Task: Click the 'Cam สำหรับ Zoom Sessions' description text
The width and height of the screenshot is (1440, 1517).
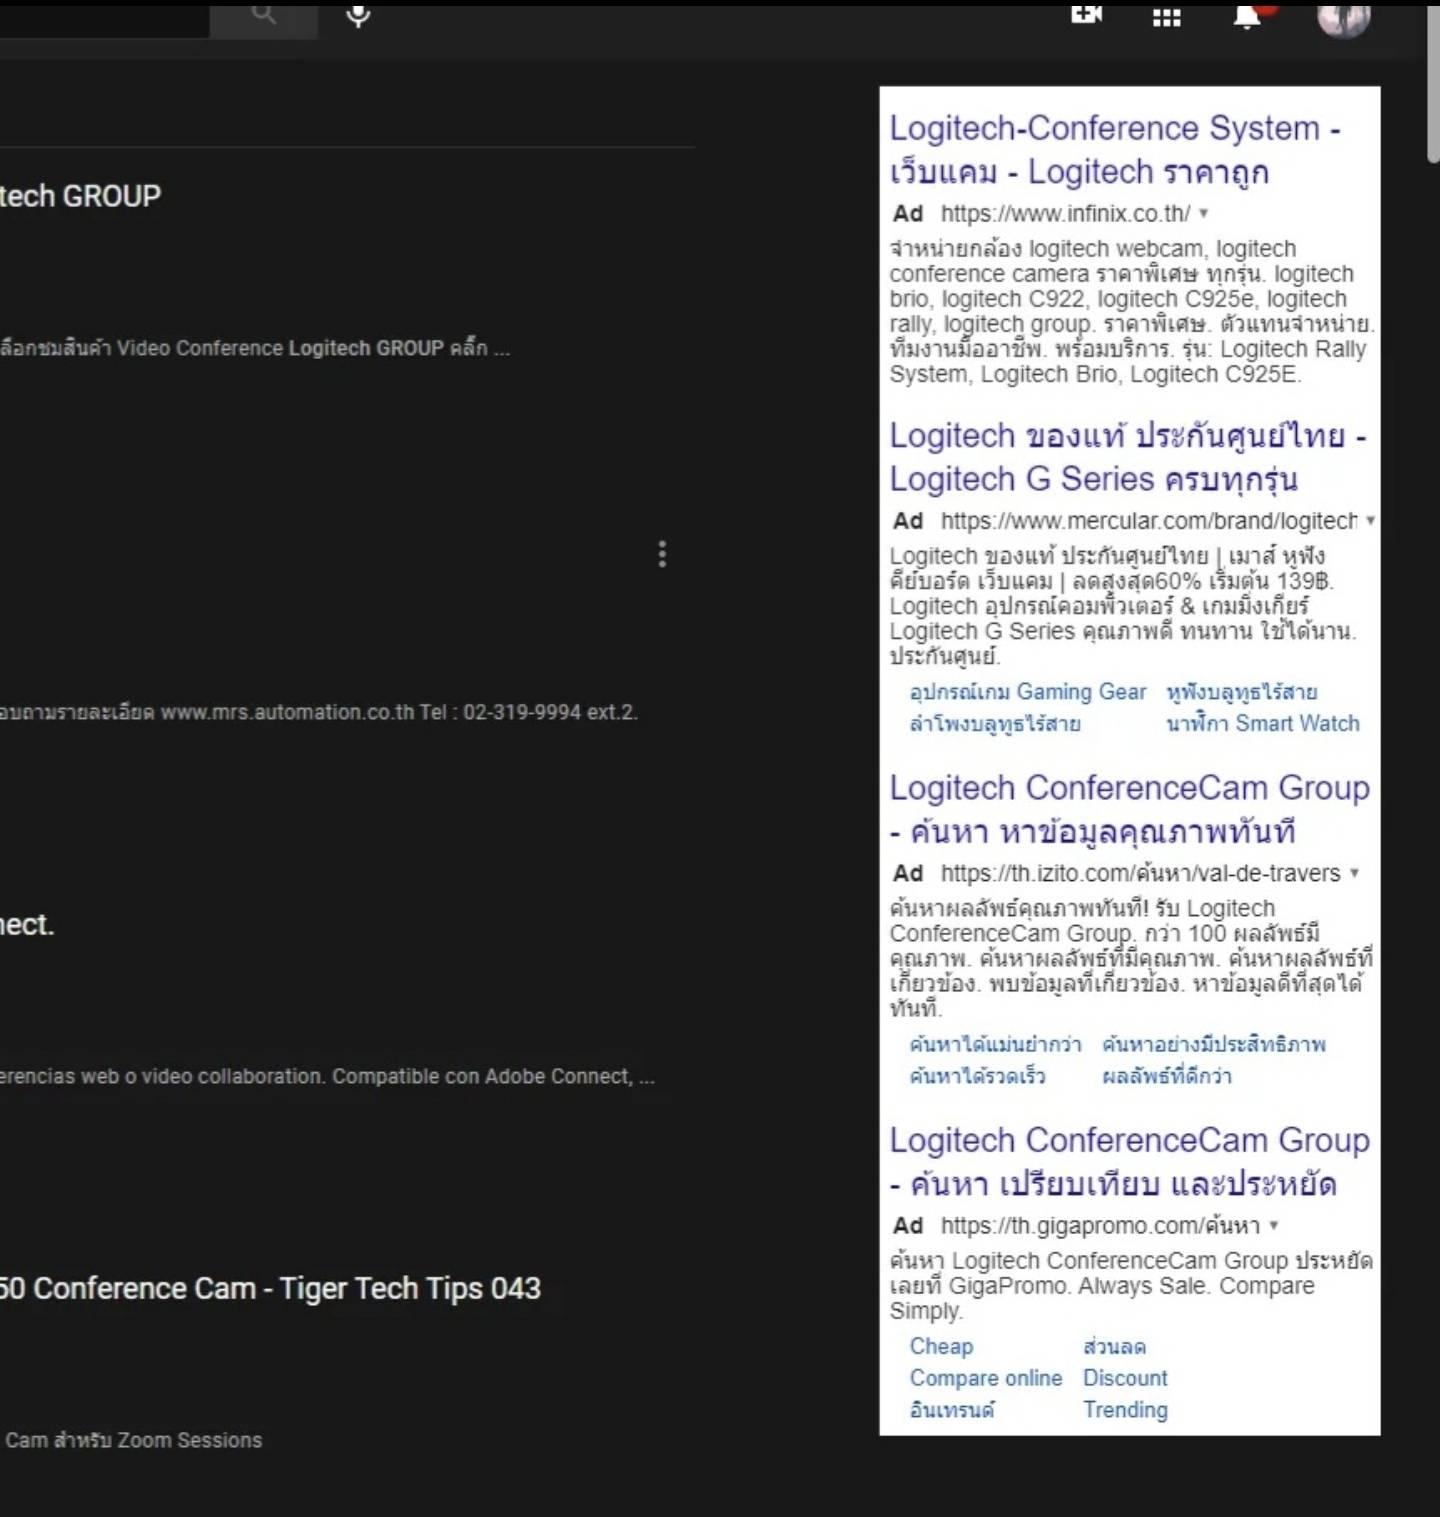Action: [x=134, y=1440]
